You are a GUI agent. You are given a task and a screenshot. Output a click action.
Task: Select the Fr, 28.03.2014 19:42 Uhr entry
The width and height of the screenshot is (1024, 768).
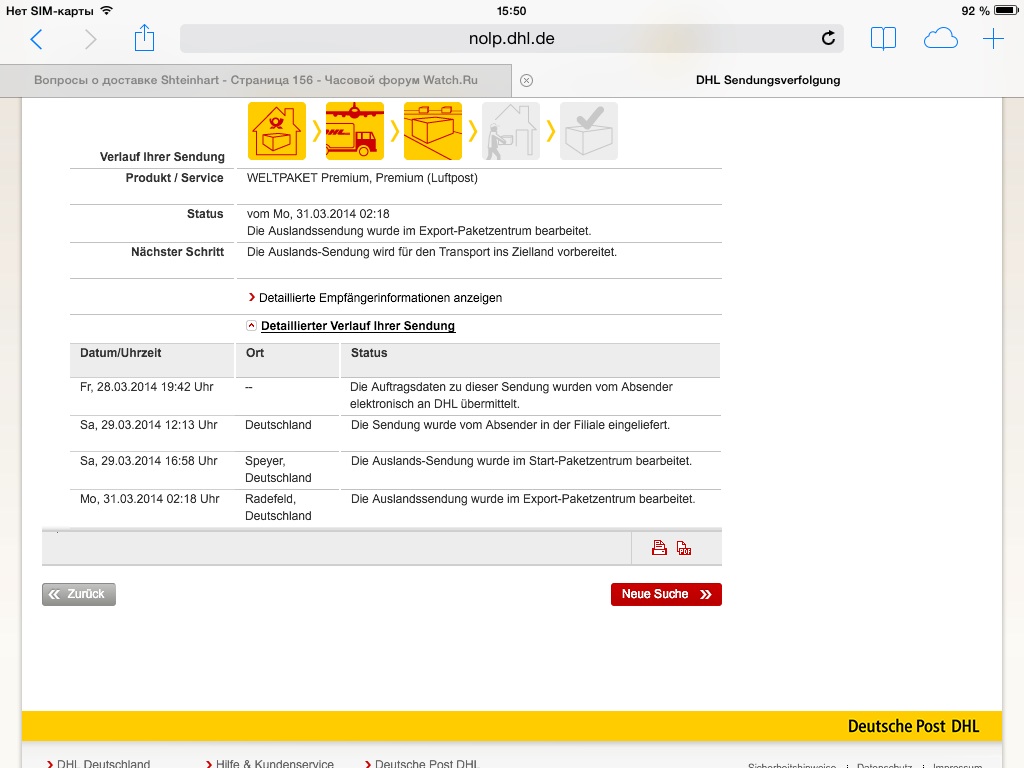click(x=147, y=387)
